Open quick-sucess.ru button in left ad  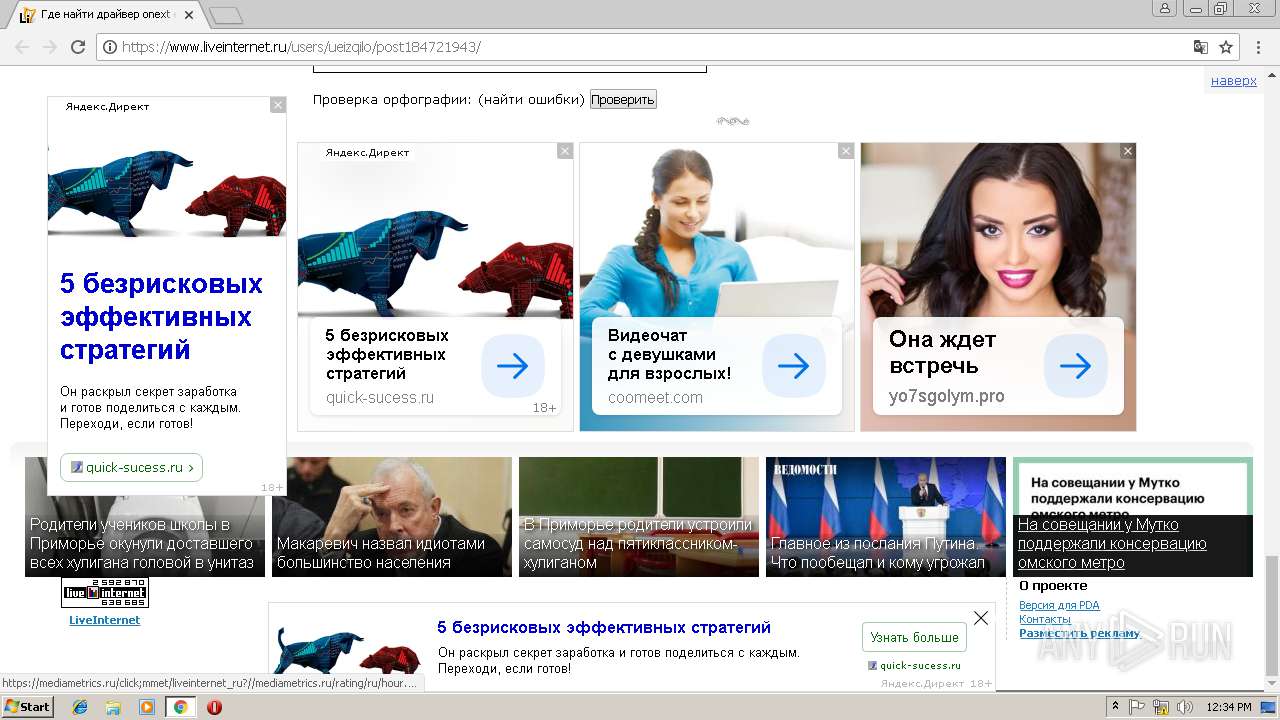click(x=131, y=467)
